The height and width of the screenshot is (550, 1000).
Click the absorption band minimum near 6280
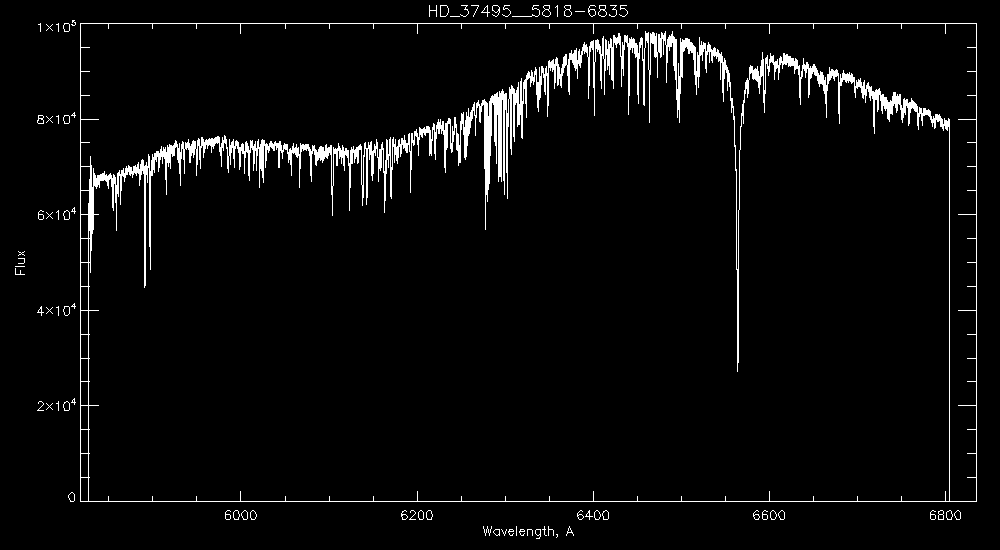pyautogui.click(x=486, y=226)
